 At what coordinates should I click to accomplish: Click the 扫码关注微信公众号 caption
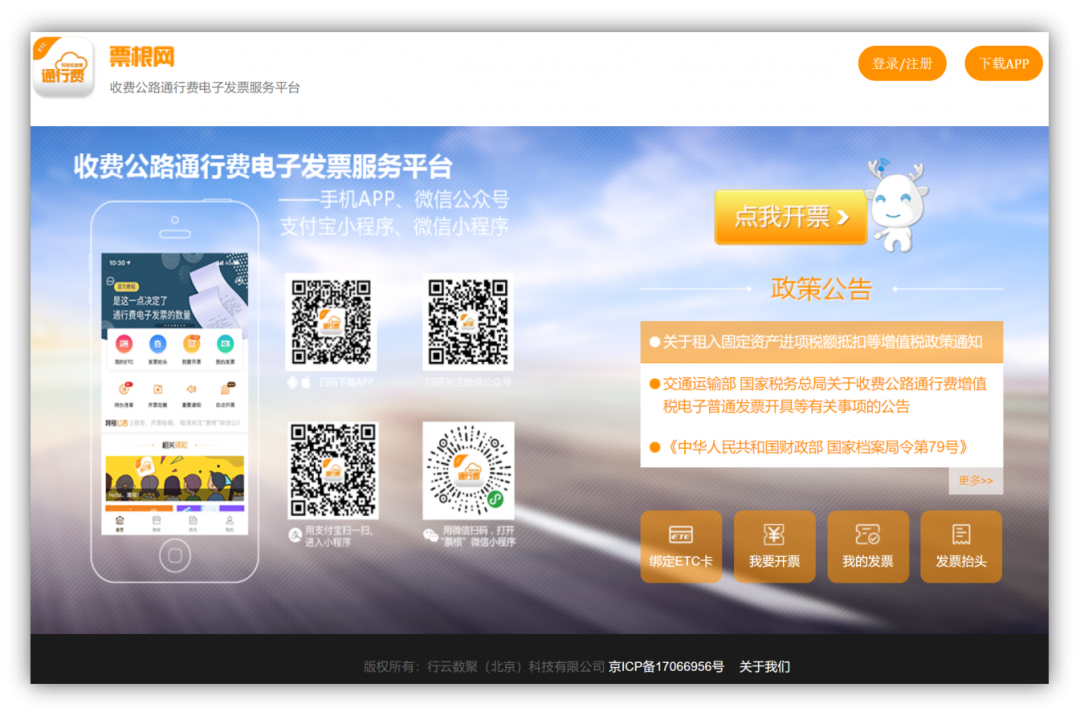pos(468,383)
